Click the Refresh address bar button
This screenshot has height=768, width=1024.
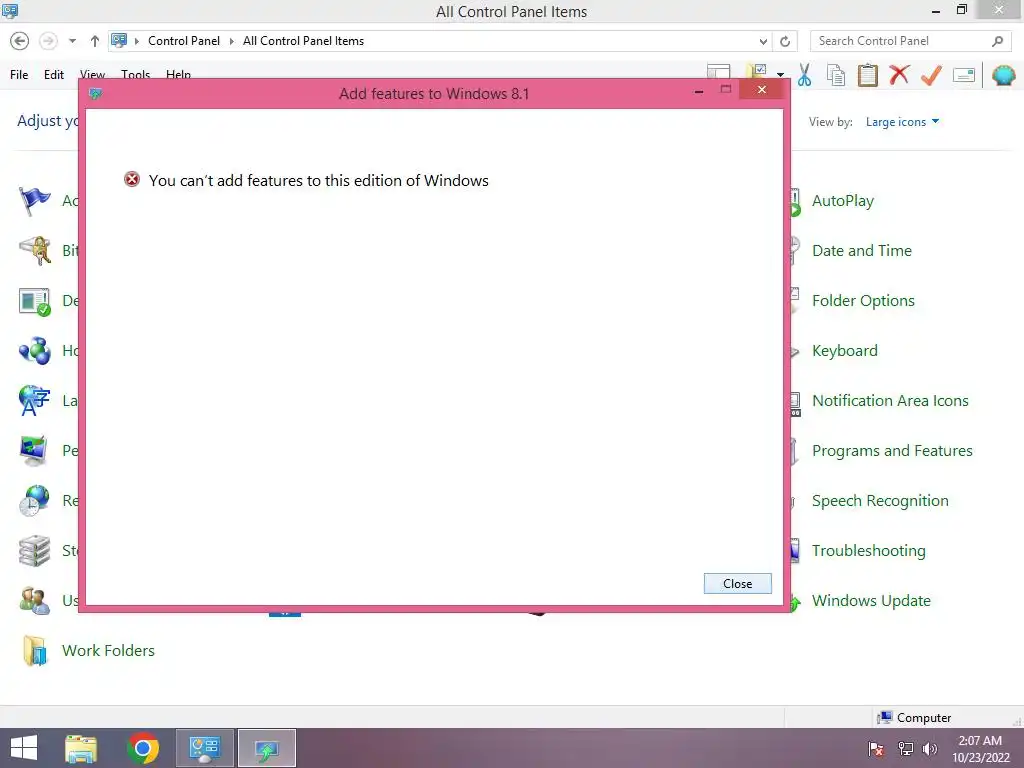[x=785, y=41]
